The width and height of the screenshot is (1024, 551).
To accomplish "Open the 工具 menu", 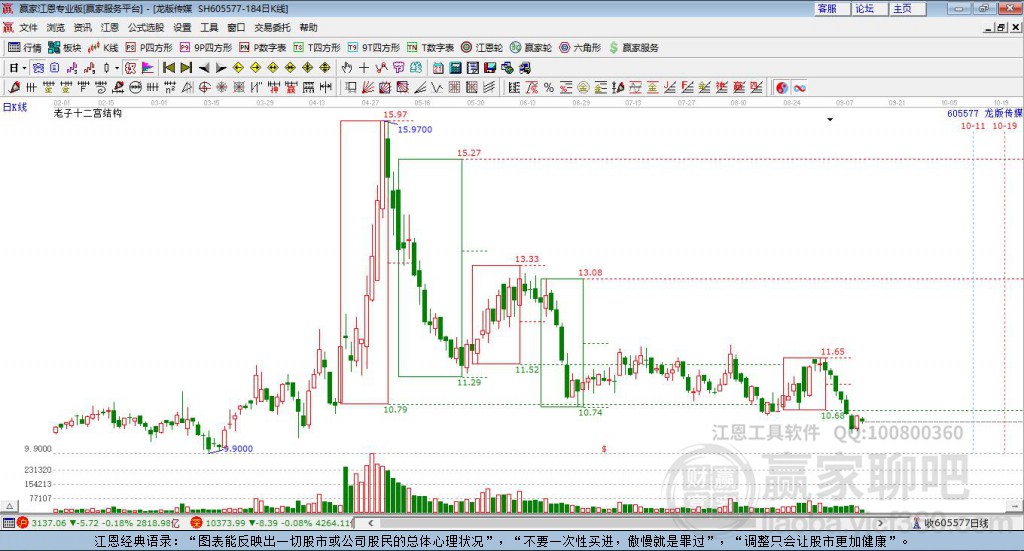I will 209,27.
